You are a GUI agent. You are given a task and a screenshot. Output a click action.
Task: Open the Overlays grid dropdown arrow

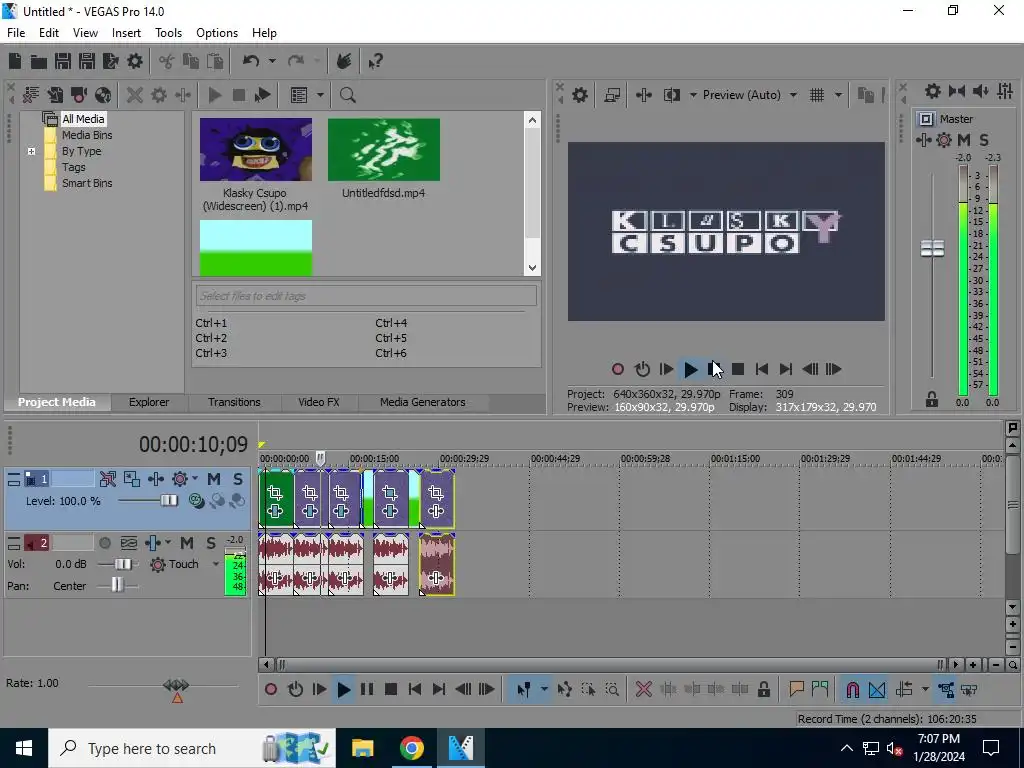[838, 95]
